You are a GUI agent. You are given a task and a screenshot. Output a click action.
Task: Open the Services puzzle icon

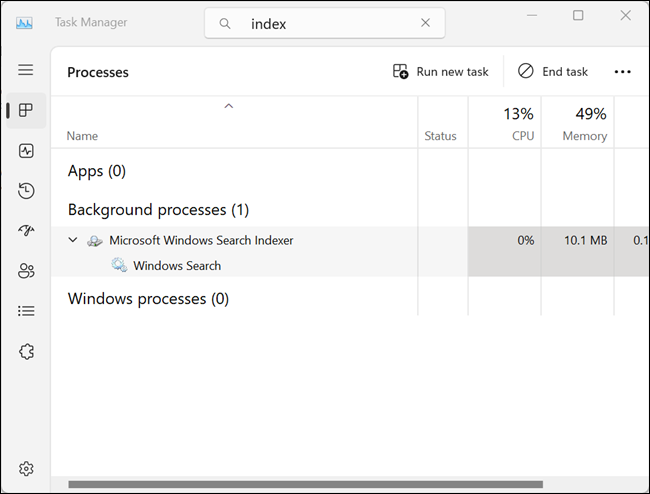pyautogui.click(x=26, y=352)
